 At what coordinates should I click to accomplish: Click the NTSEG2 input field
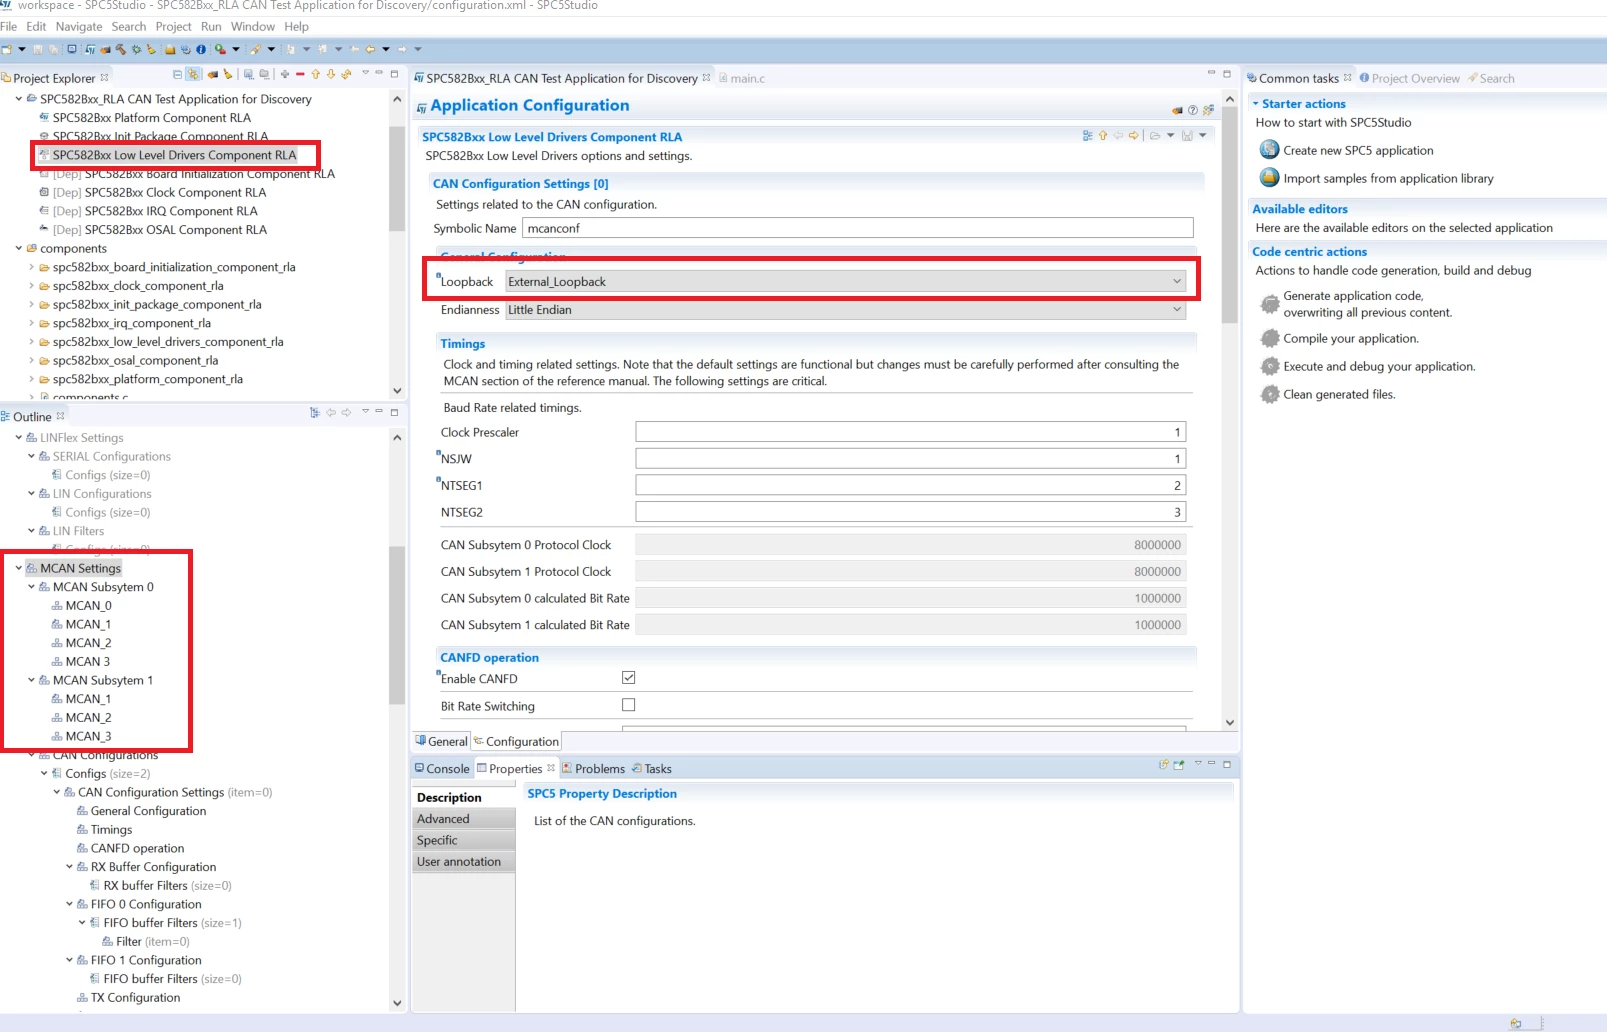point(911,512)
